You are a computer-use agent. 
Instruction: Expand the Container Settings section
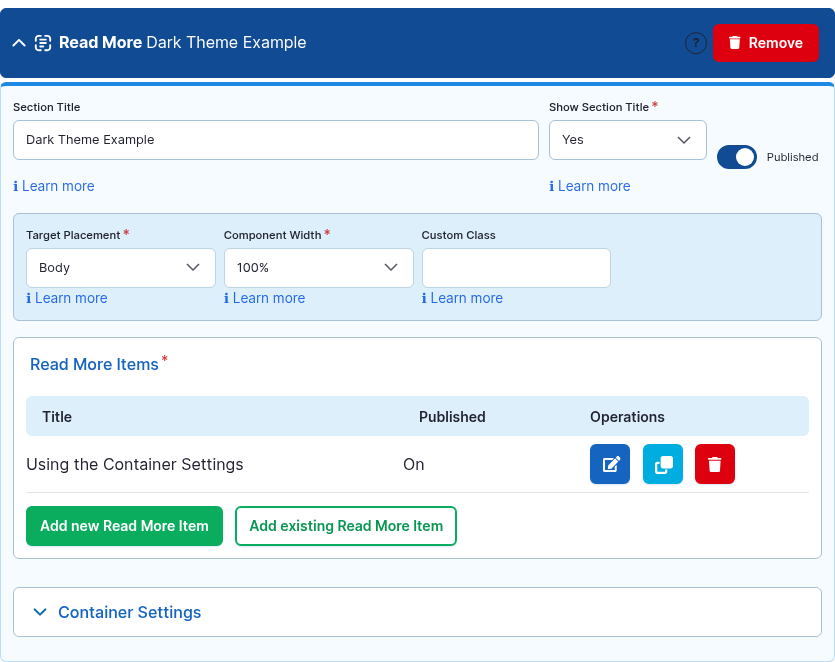click(417, 612)
